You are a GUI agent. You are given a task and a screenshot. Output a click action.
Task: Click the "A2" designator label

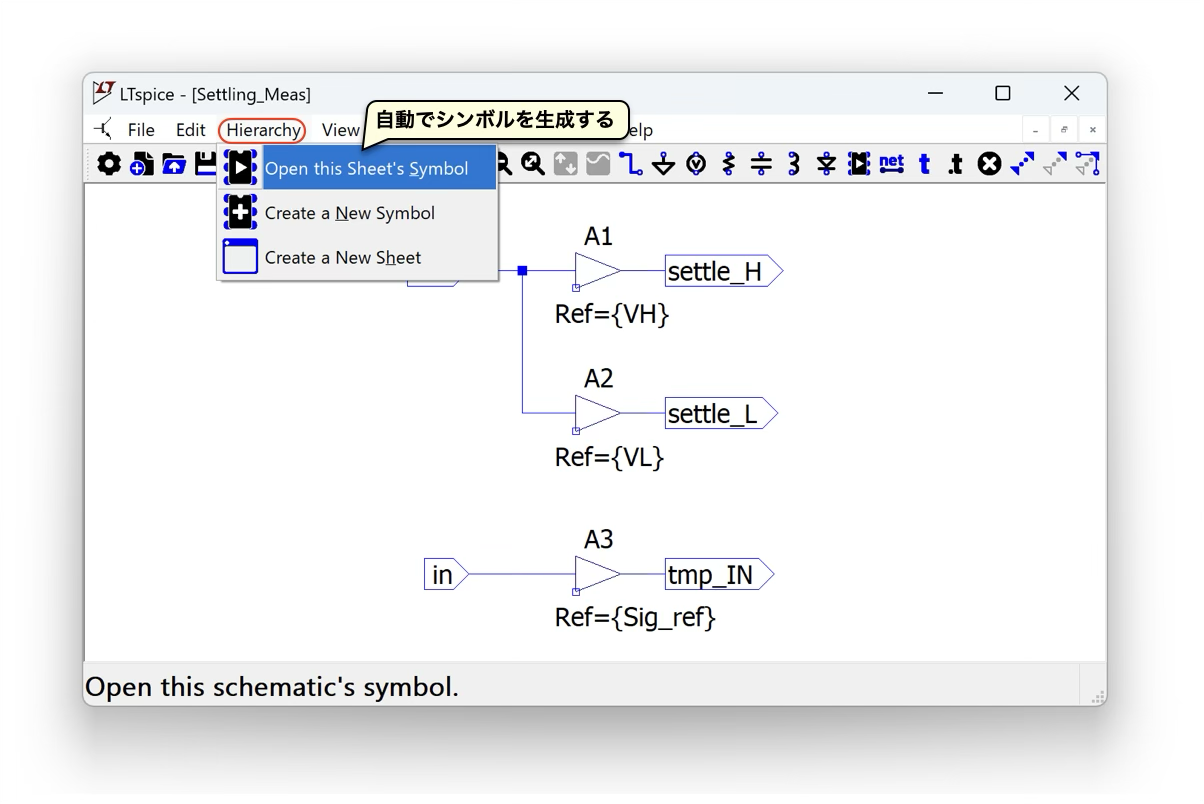[598, 379]
